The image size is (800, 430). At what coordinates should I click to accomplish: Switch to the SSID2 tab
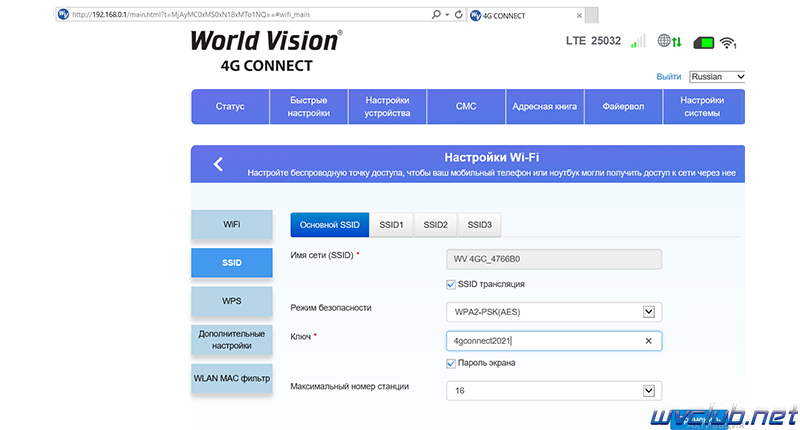436,225
